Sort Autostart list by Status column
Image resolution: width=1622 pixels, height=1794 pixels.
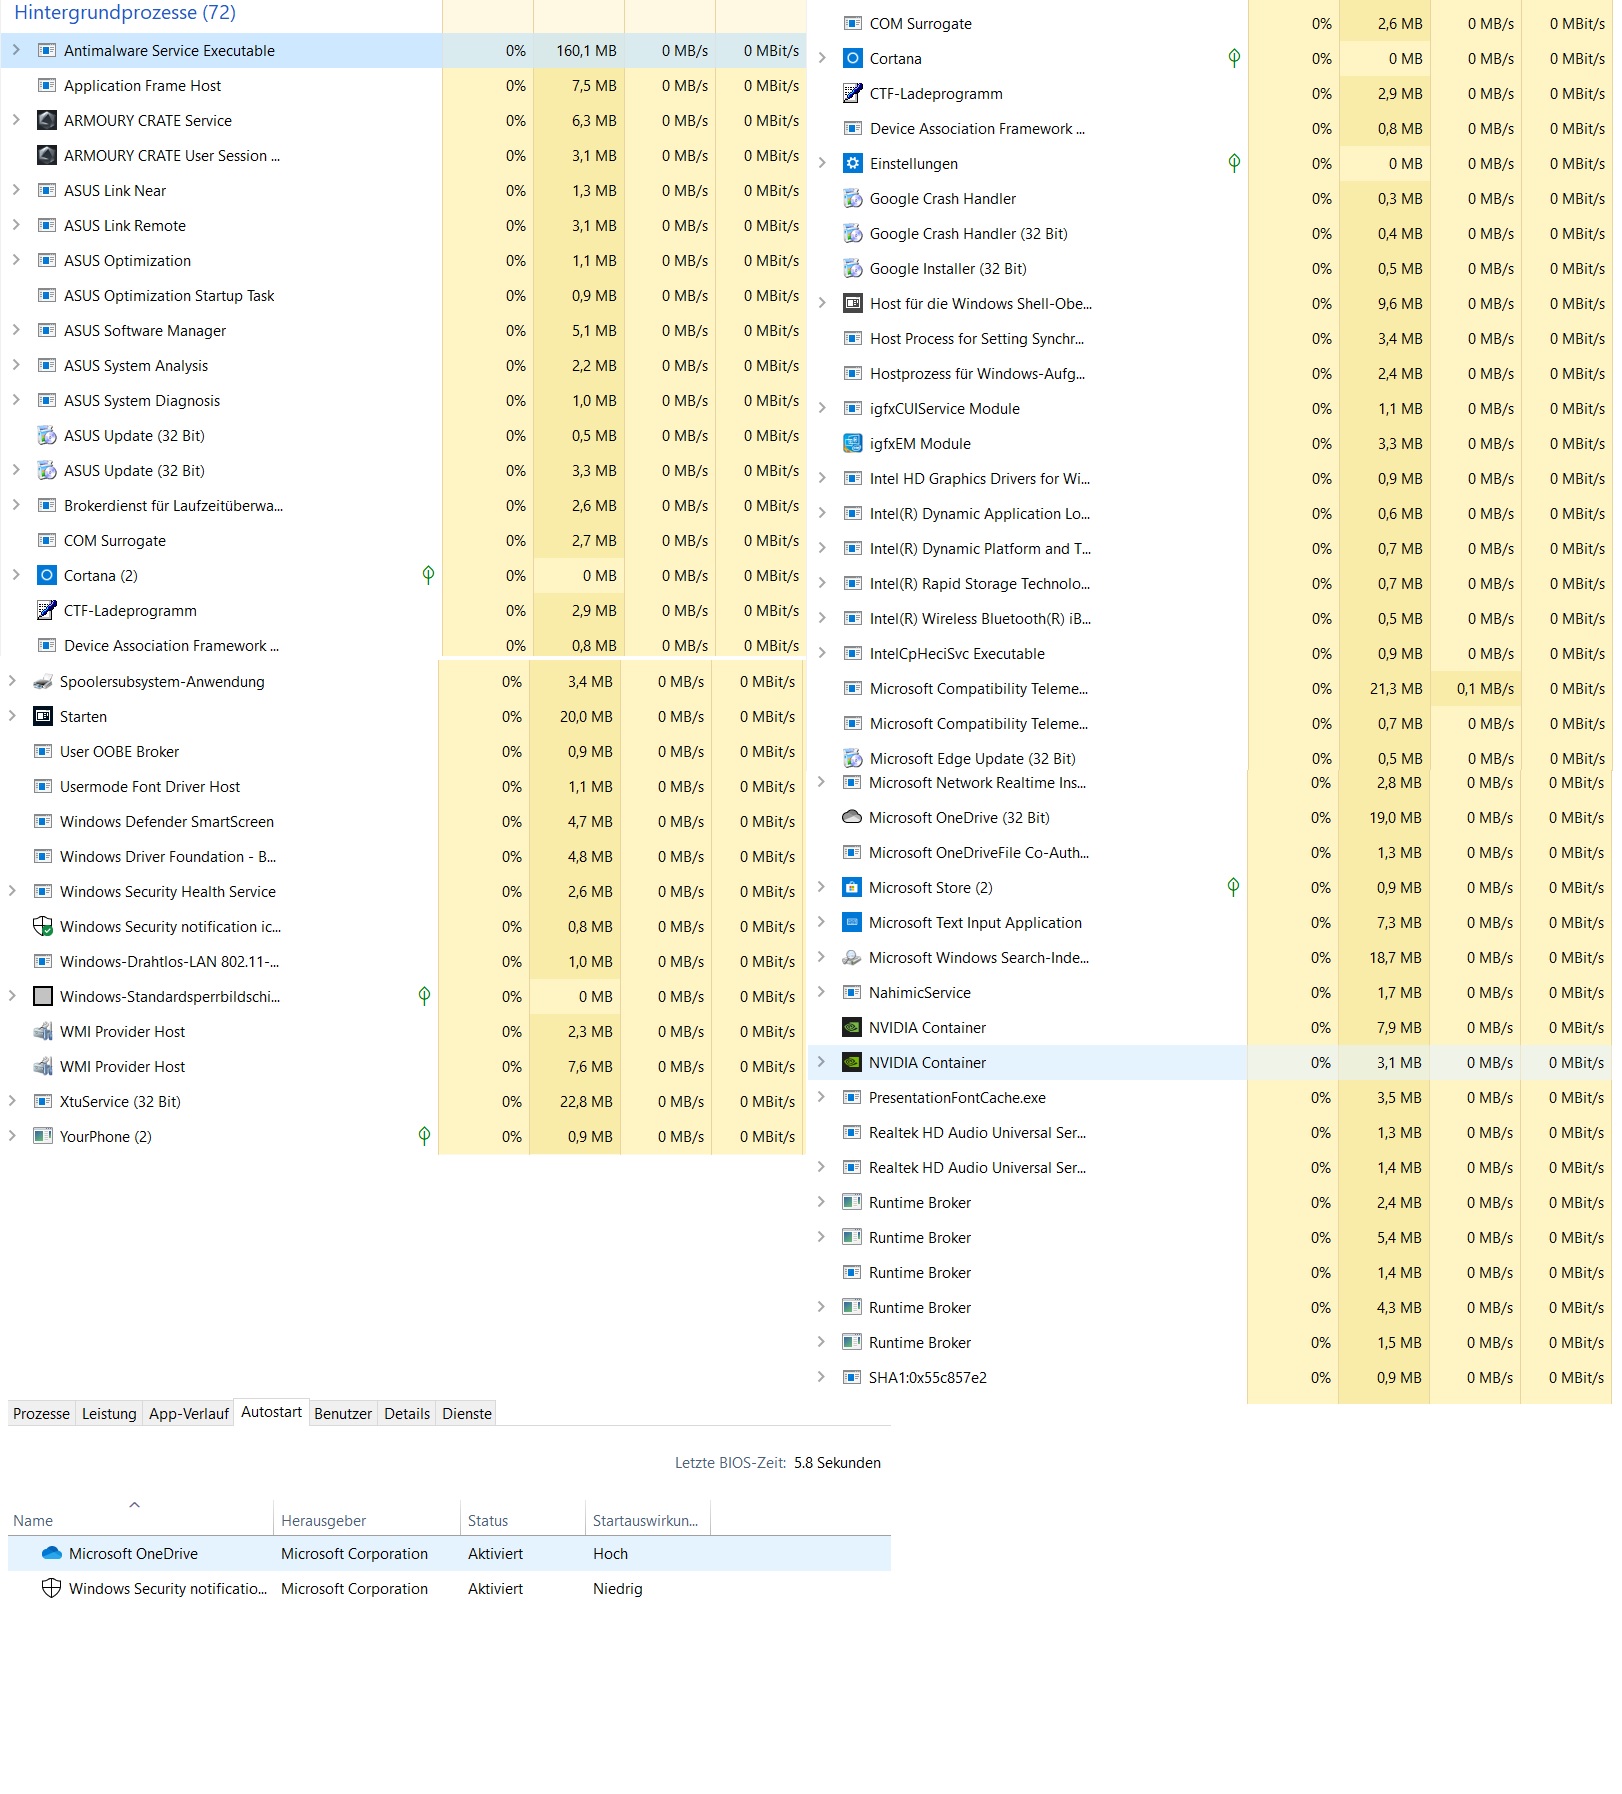click(x=523, y=1518)
